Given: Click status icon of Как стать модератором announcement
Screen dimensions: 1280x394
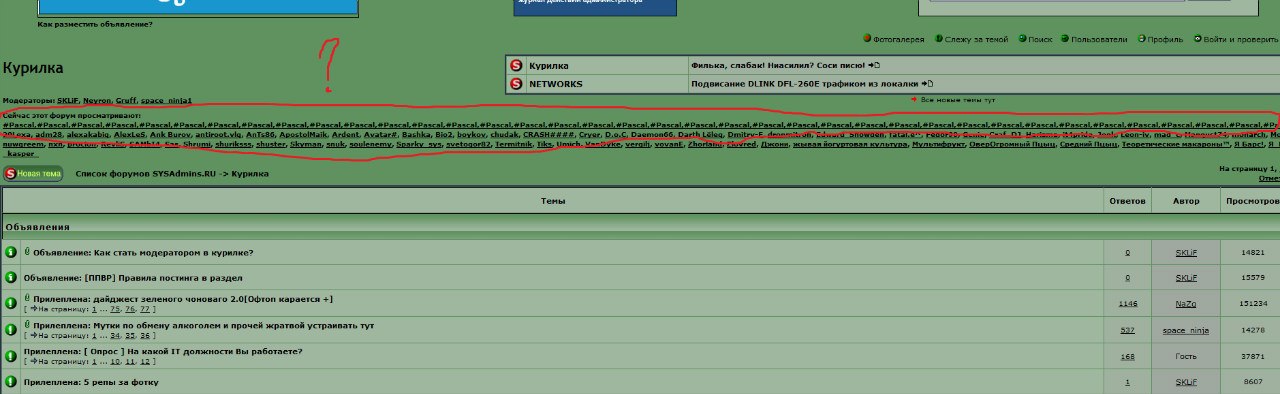Looking at the screenshot, I should pos(11,253).
